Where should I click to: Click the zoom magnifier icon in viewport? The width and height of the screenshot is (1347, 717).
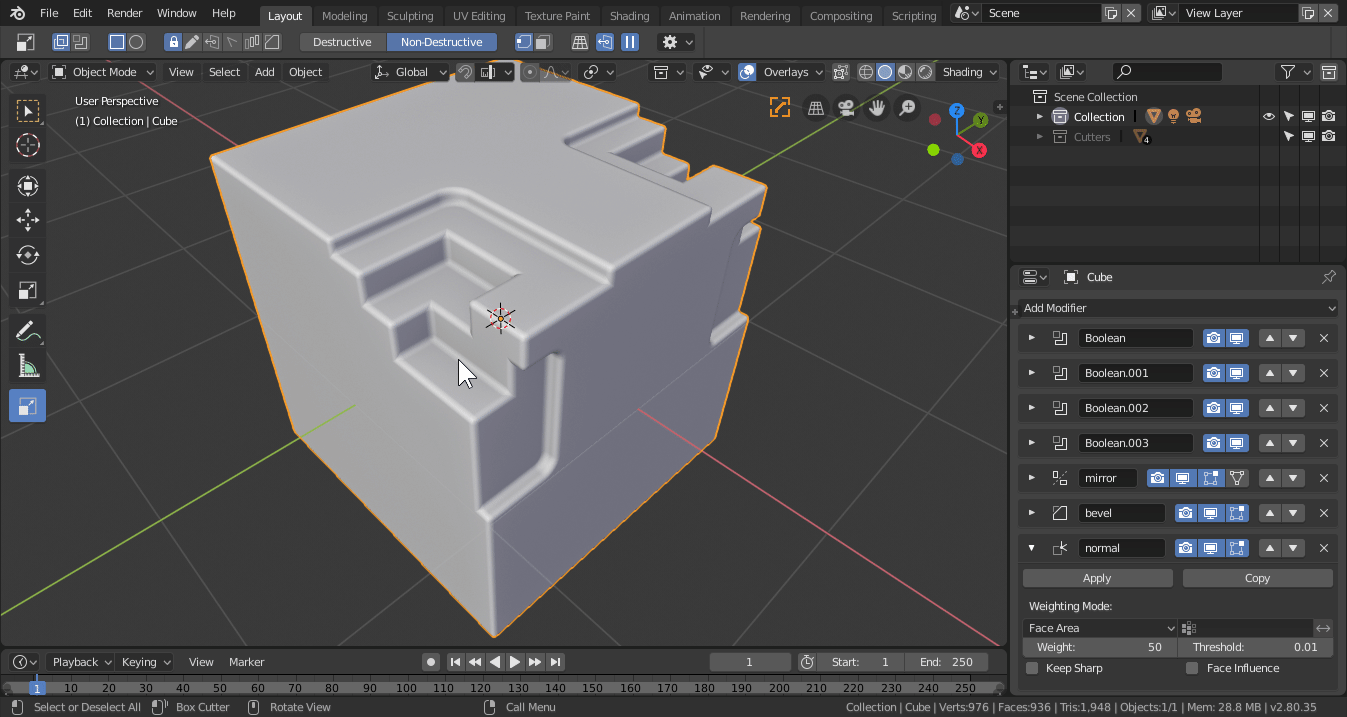pyautogui.click(x=907, y=108)
